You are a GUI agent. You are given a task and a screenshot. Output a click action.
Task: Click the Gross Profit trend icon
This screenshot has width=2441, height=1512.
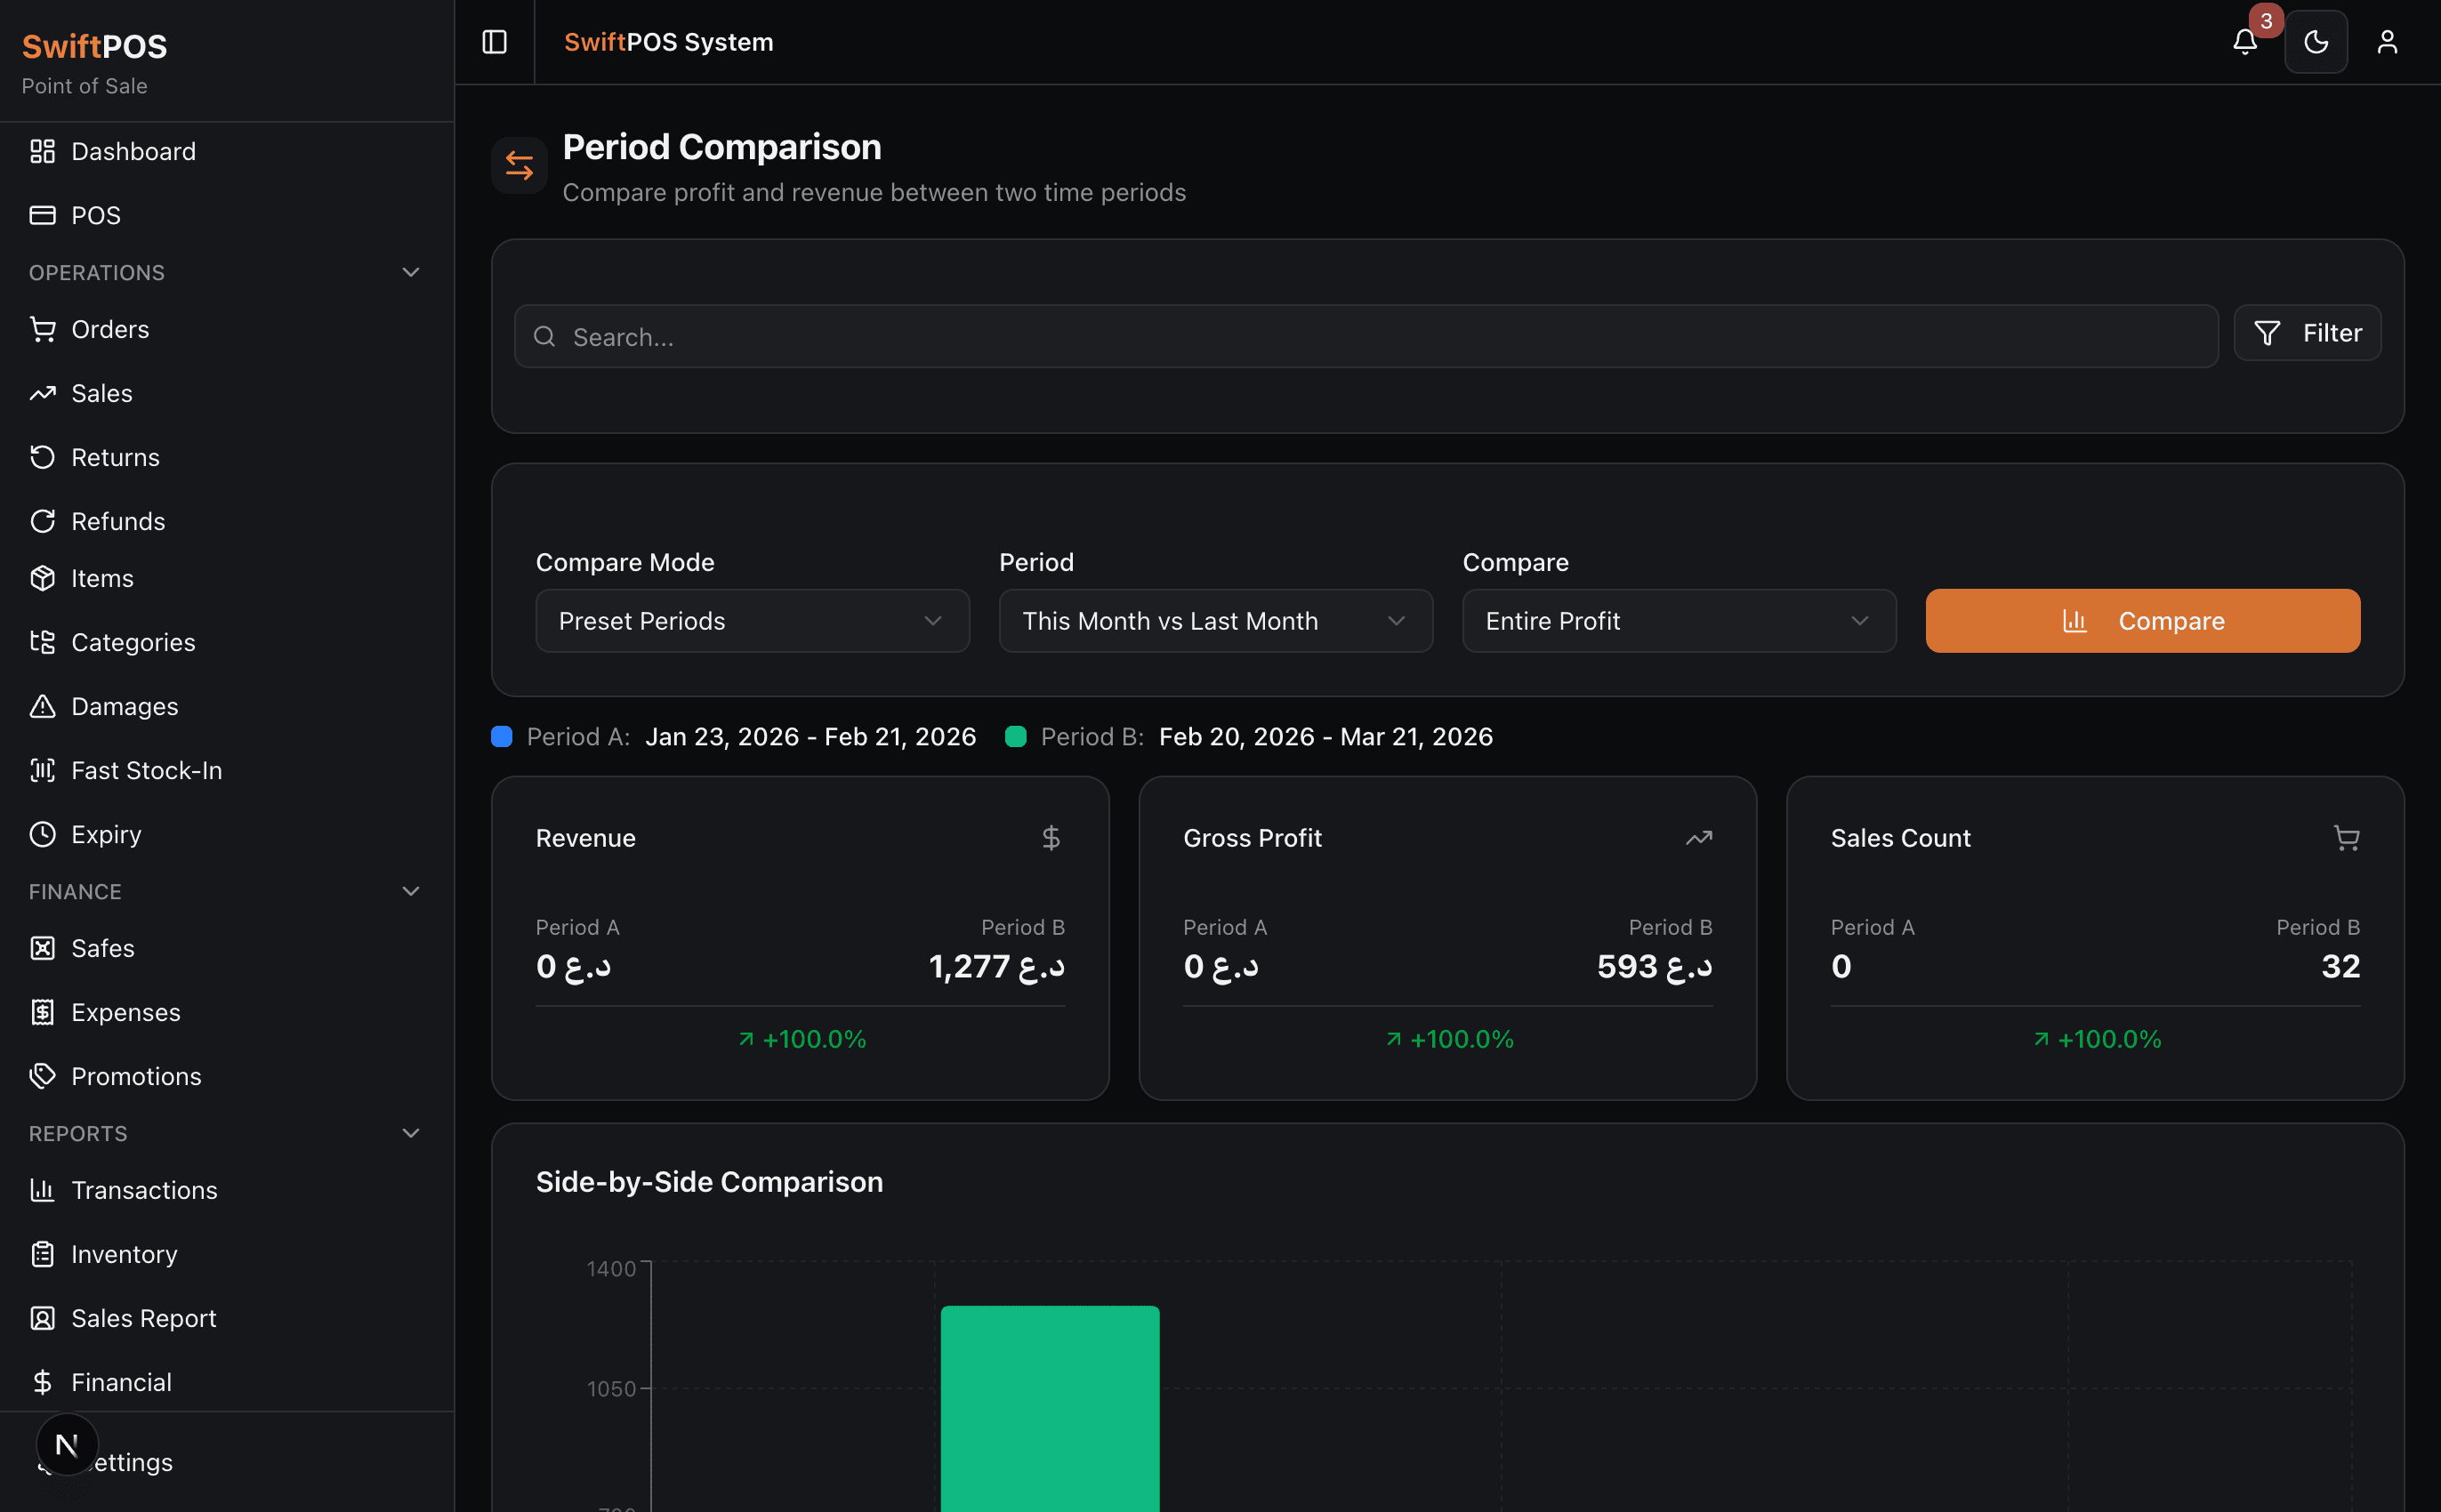[1698, 838]
